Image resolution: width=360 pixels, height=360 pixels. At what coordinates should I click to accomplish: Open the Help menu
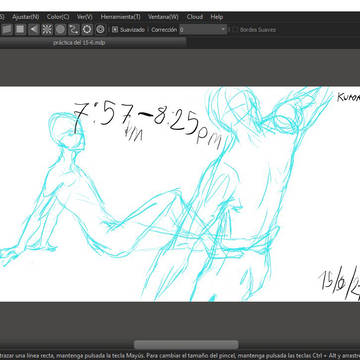[x=217, y=17]
